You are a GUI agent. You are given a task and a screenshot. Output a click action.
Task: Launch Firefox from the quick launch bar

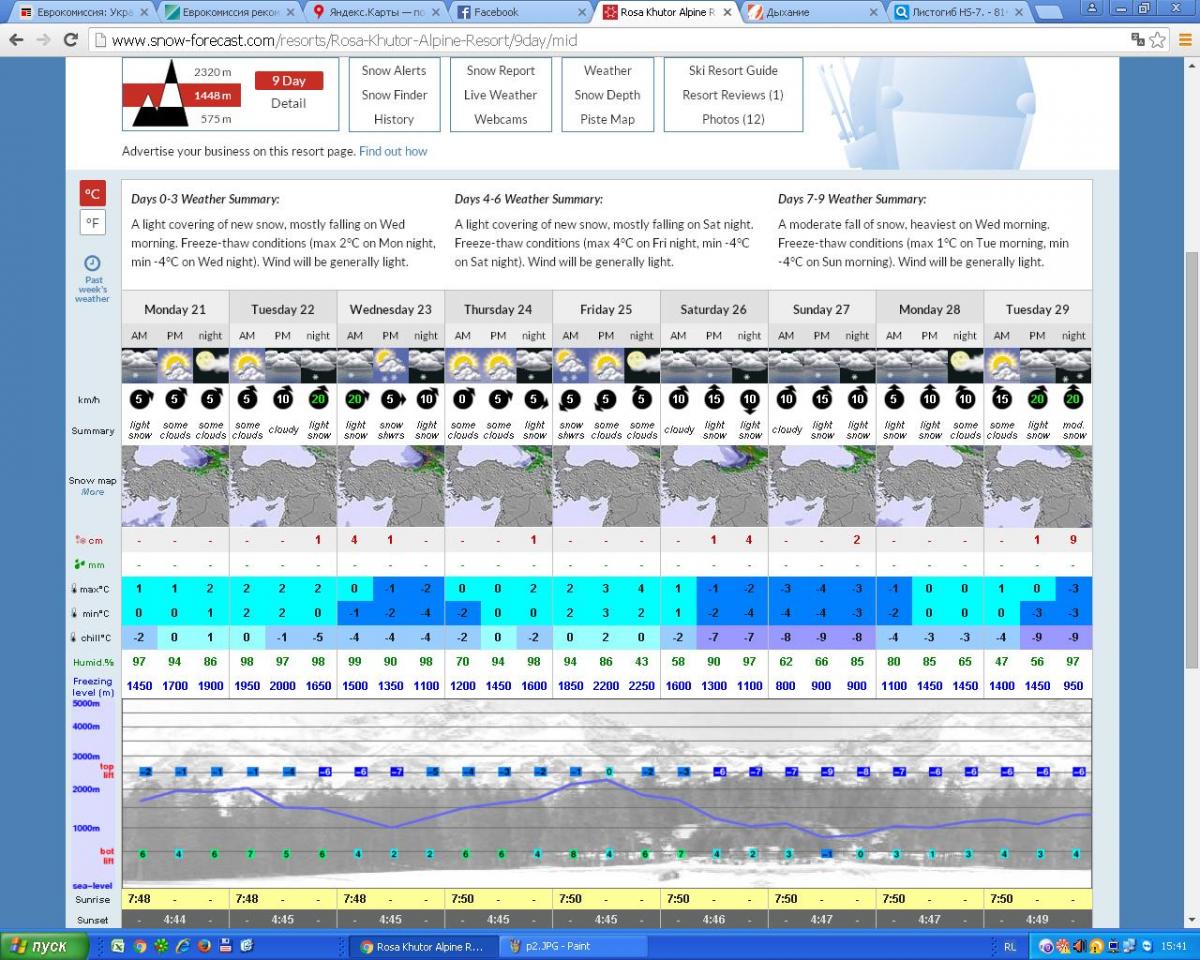pyautogui.click(x=204, y=946)
